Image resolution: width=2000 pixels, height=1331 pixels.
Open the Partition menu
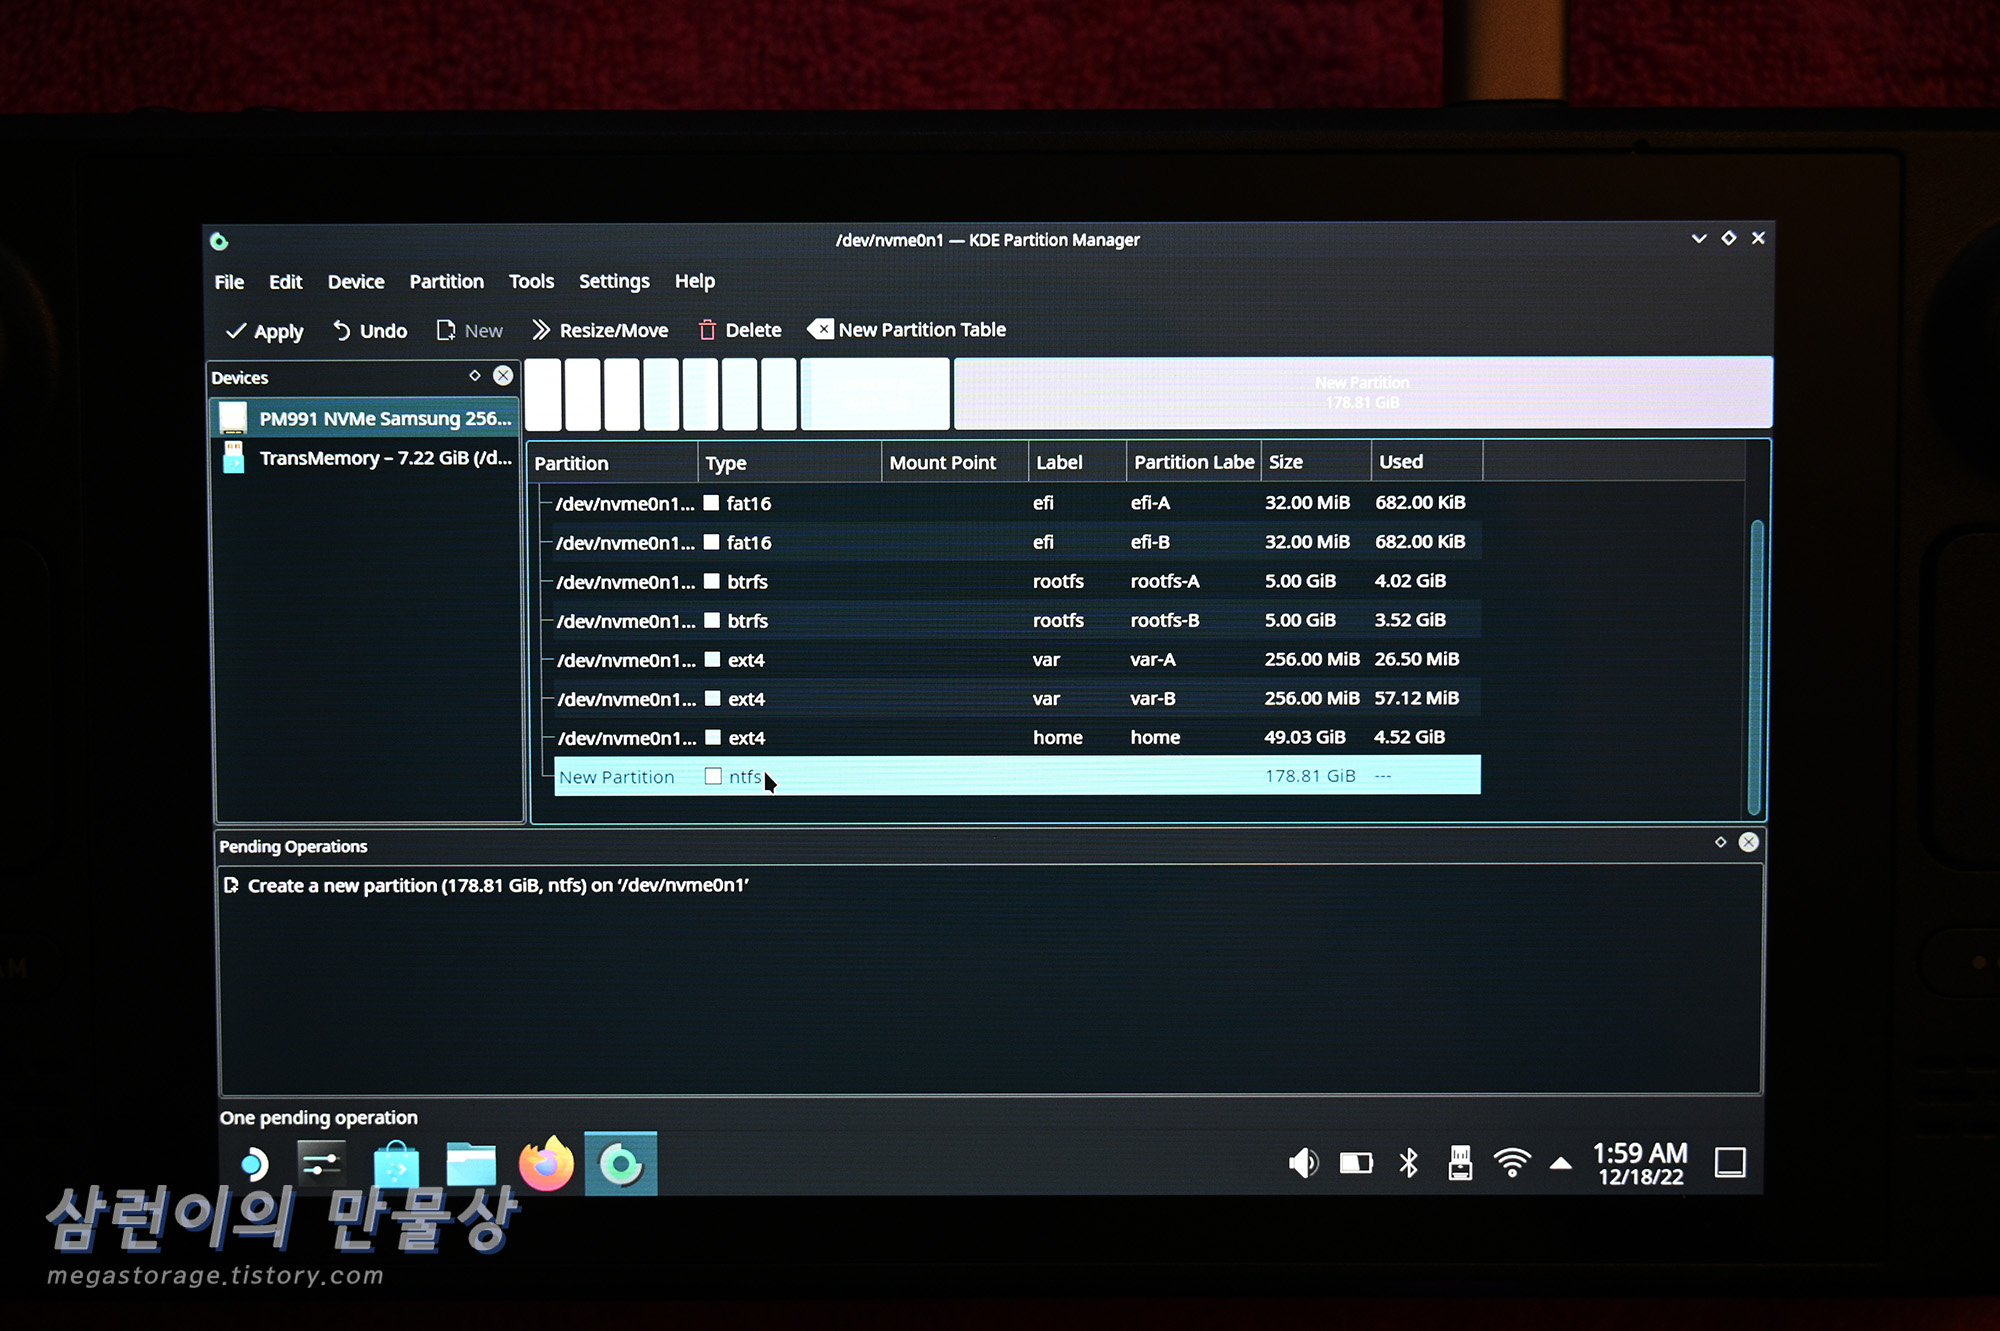[446, 282]
